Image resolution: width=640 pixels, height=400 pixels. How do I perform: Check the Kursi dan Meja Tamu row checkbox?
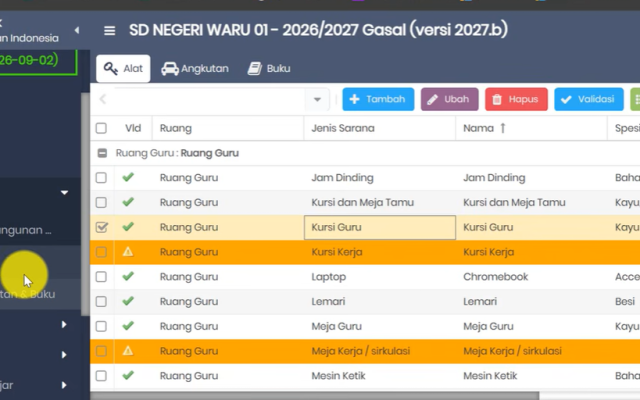coord(101,202)
